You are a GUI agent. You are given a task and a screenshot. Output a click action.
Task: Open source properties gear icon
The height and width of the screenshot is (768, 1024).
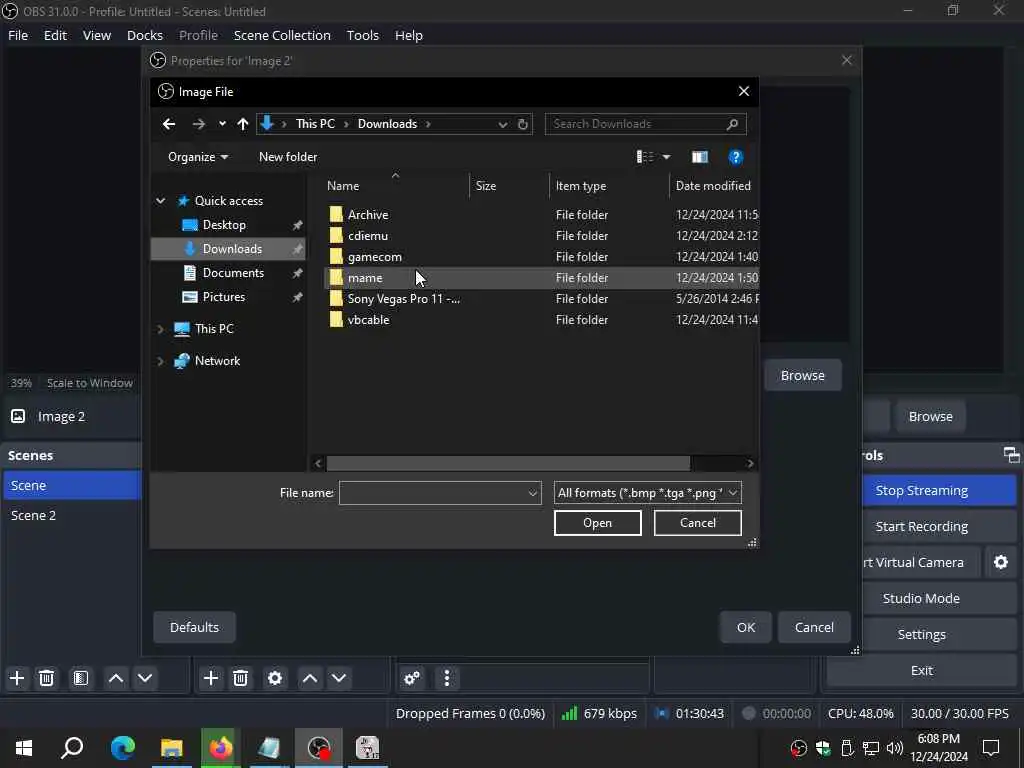click(275, 678)
